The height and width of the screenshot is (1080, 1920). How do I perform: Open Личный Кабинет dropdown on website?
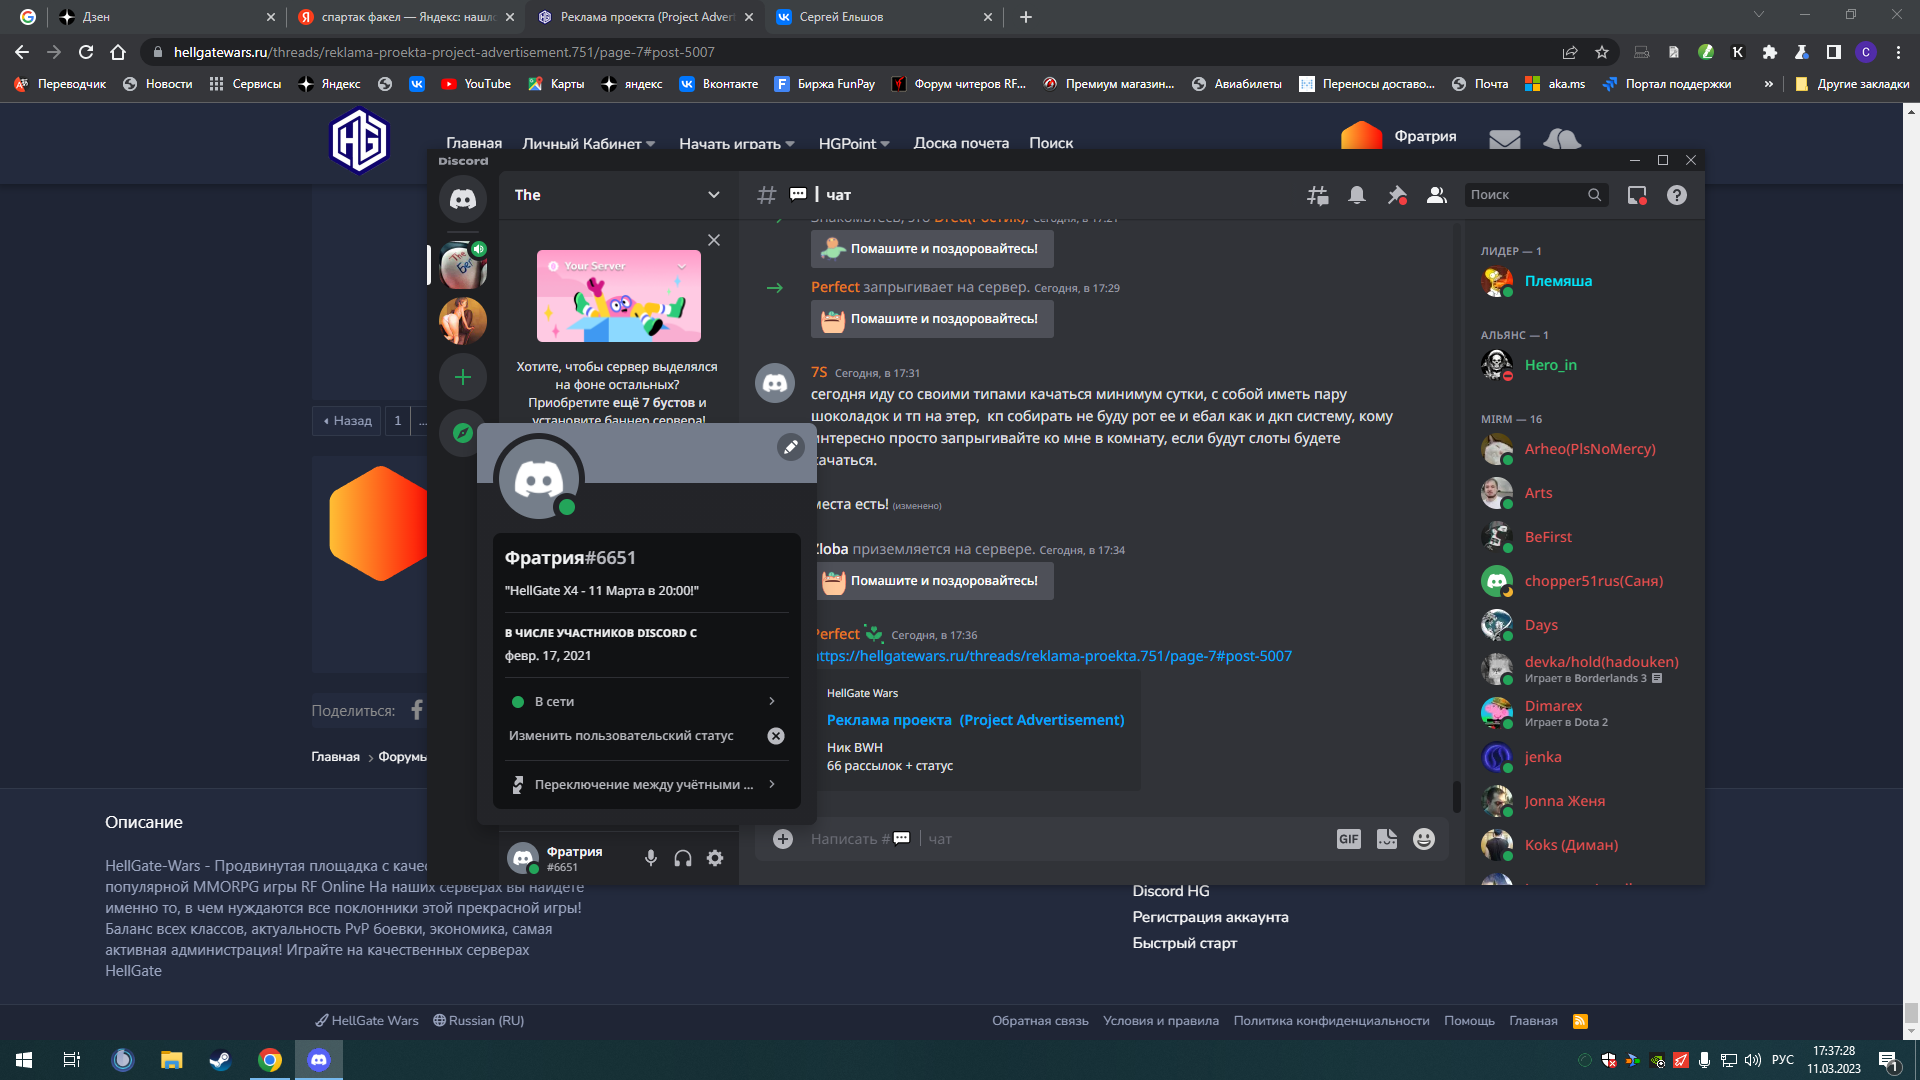(588, 144)
